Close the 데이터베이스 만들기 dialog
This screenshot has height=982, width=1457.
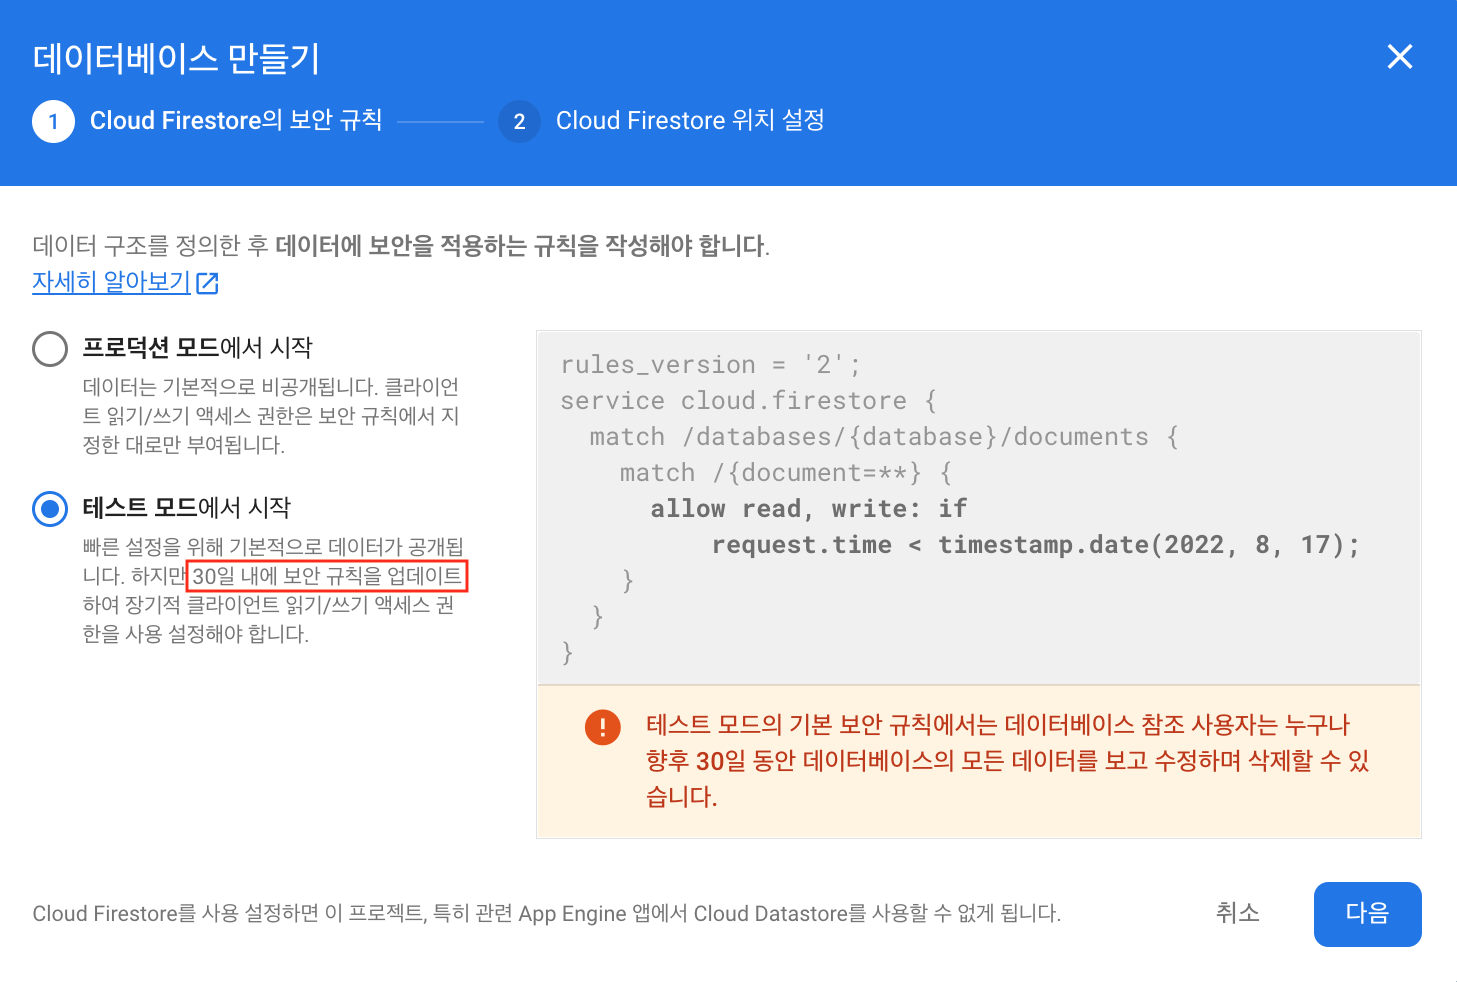[1400, 57]
